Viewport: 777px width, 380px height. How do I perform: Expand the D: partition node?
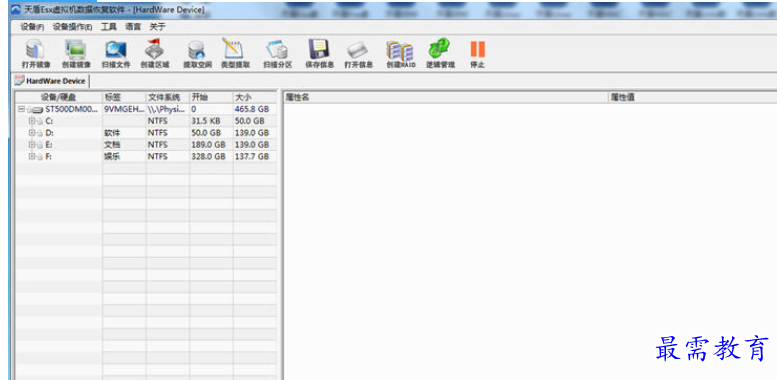pyautogui.click(x=32, y=133)
